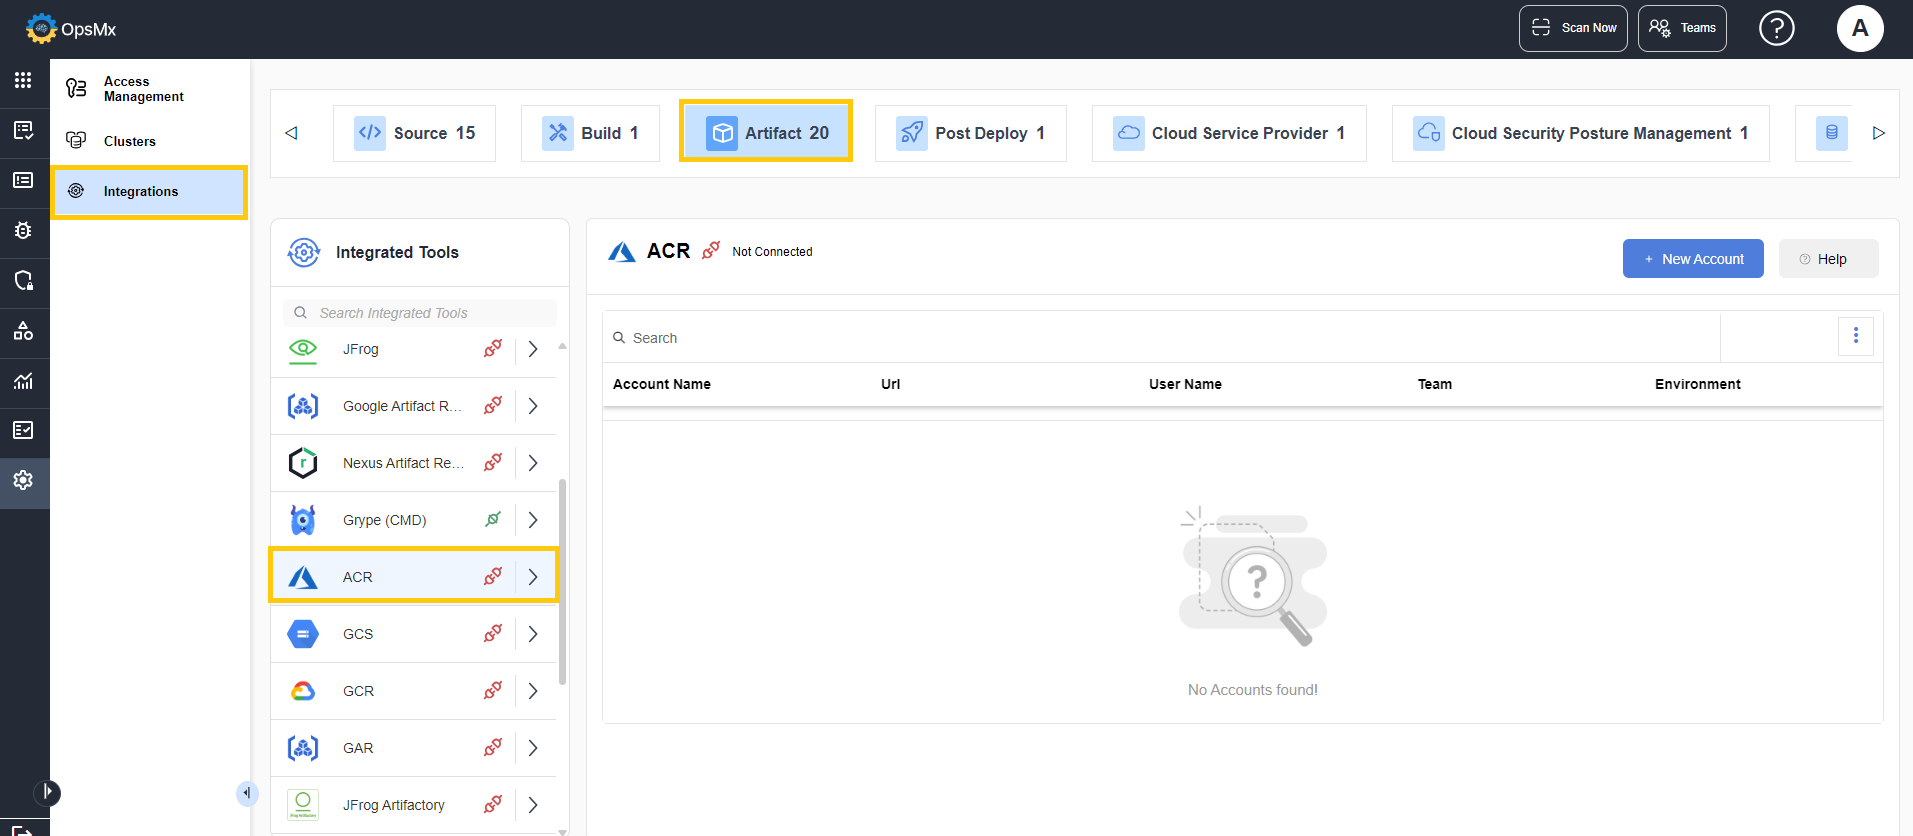
Task: Select the Post Deploy tab
Action: tap(970, 133)
